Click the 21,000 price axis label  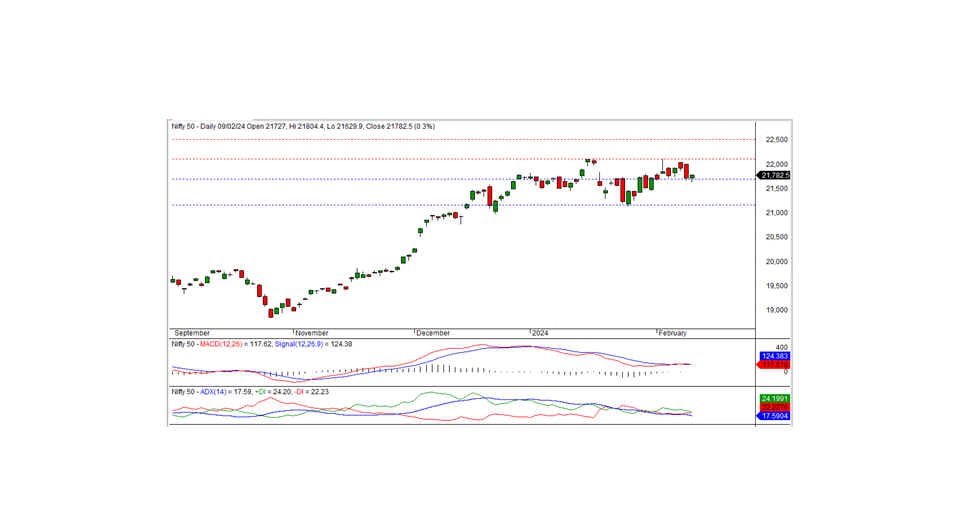click(775, 213)
